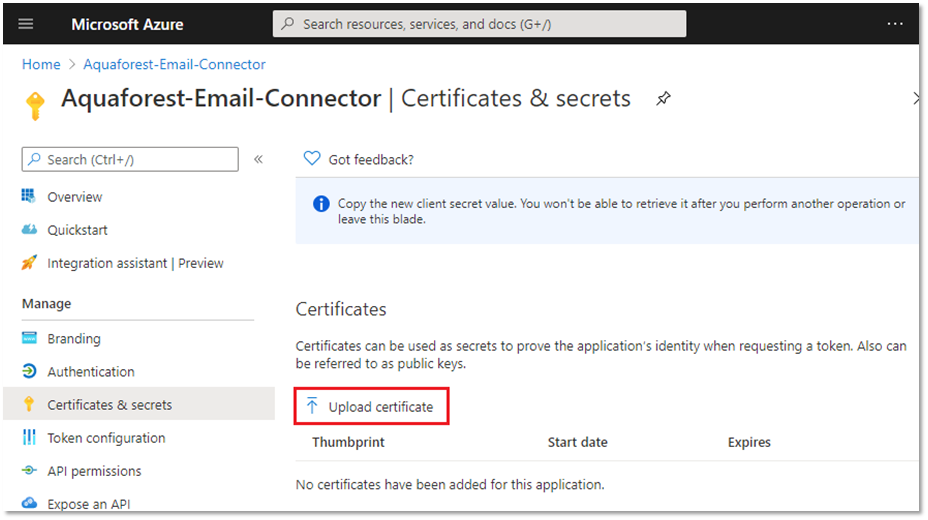The image size is (928, 520).
Task: Click Aquaforest-Email-Connector breadcrumb link
Action: tap(174, 64)
